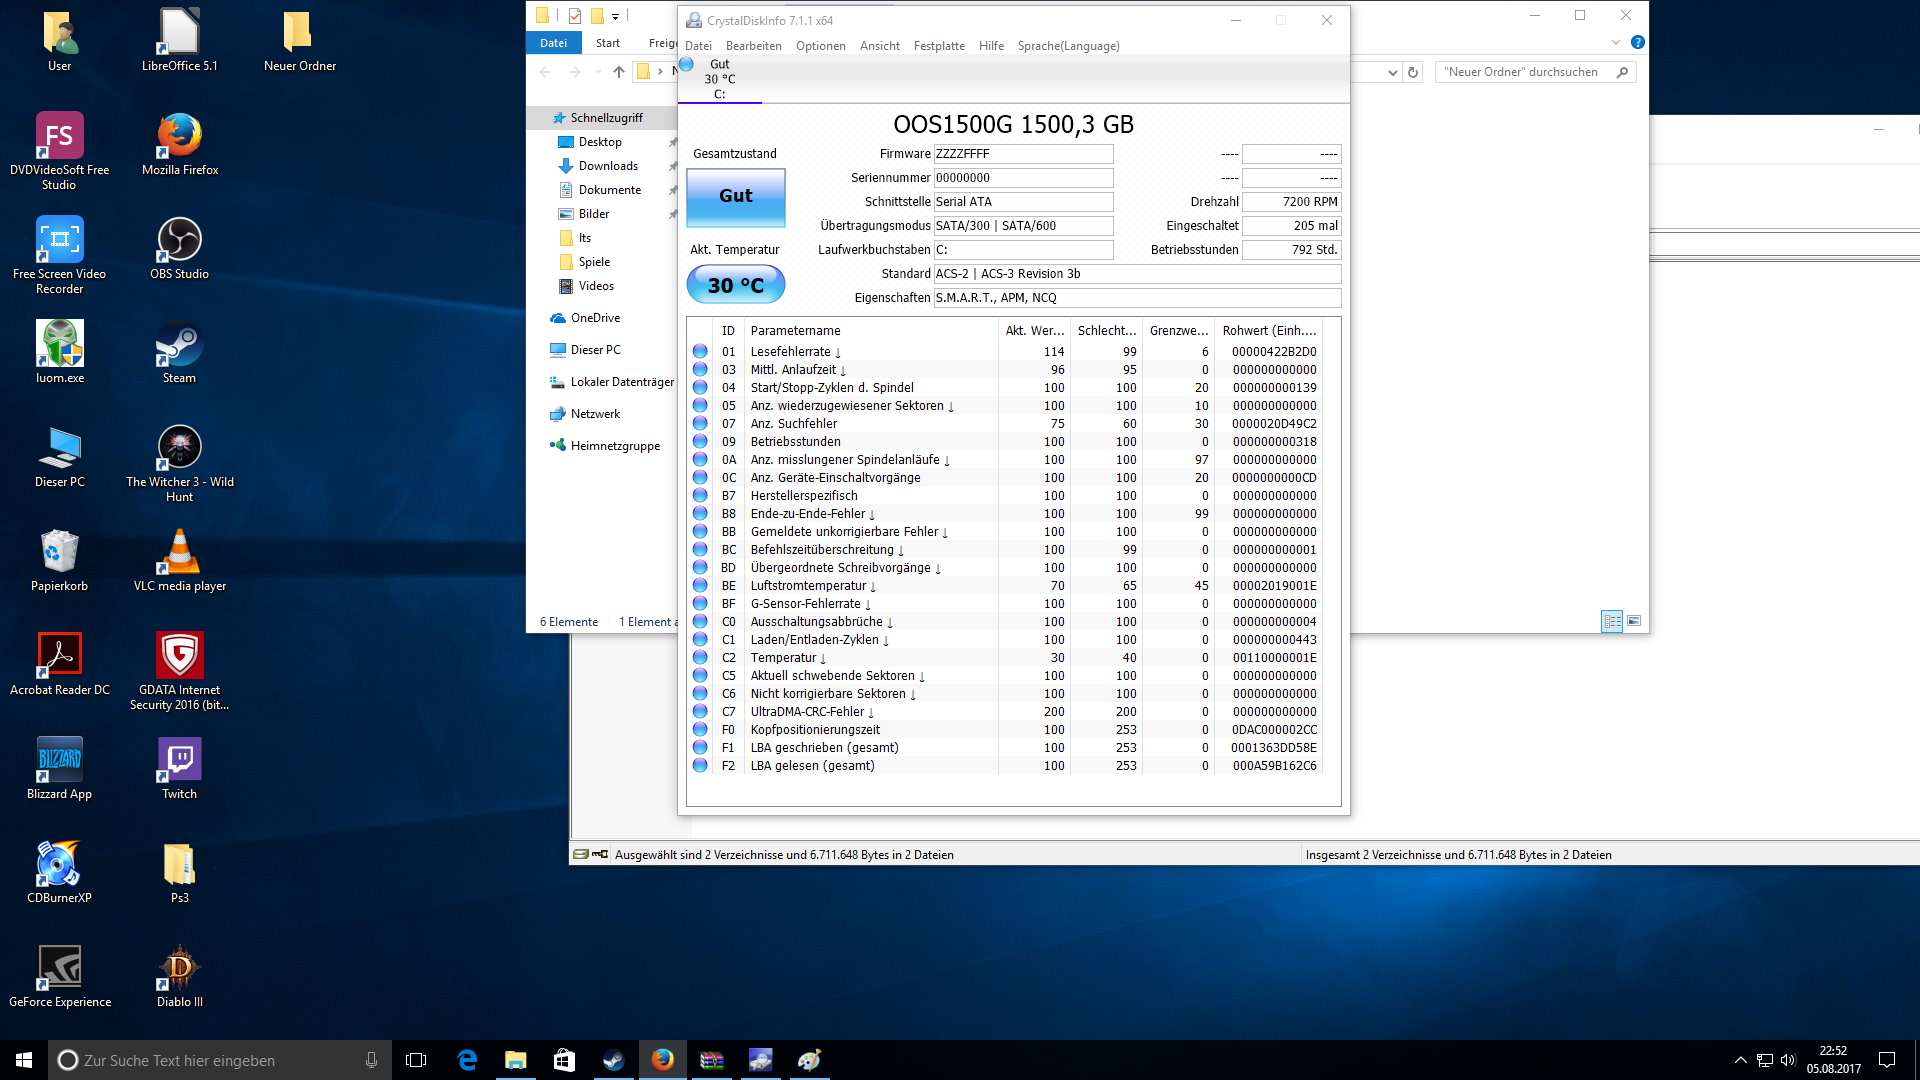Click the Gut health status button
This screenshot has width=1920, height=1080.
(x=735, y=196)
